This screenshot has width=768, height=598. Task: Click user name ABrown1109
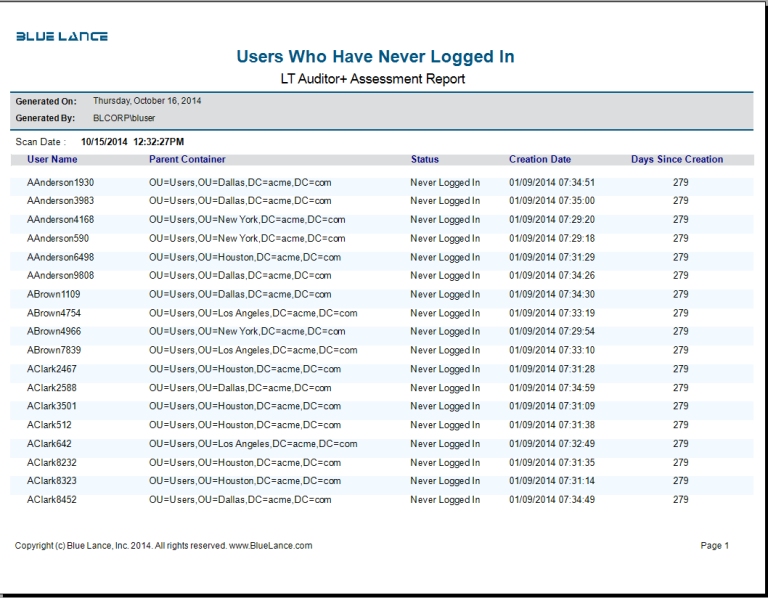point(54,295)
